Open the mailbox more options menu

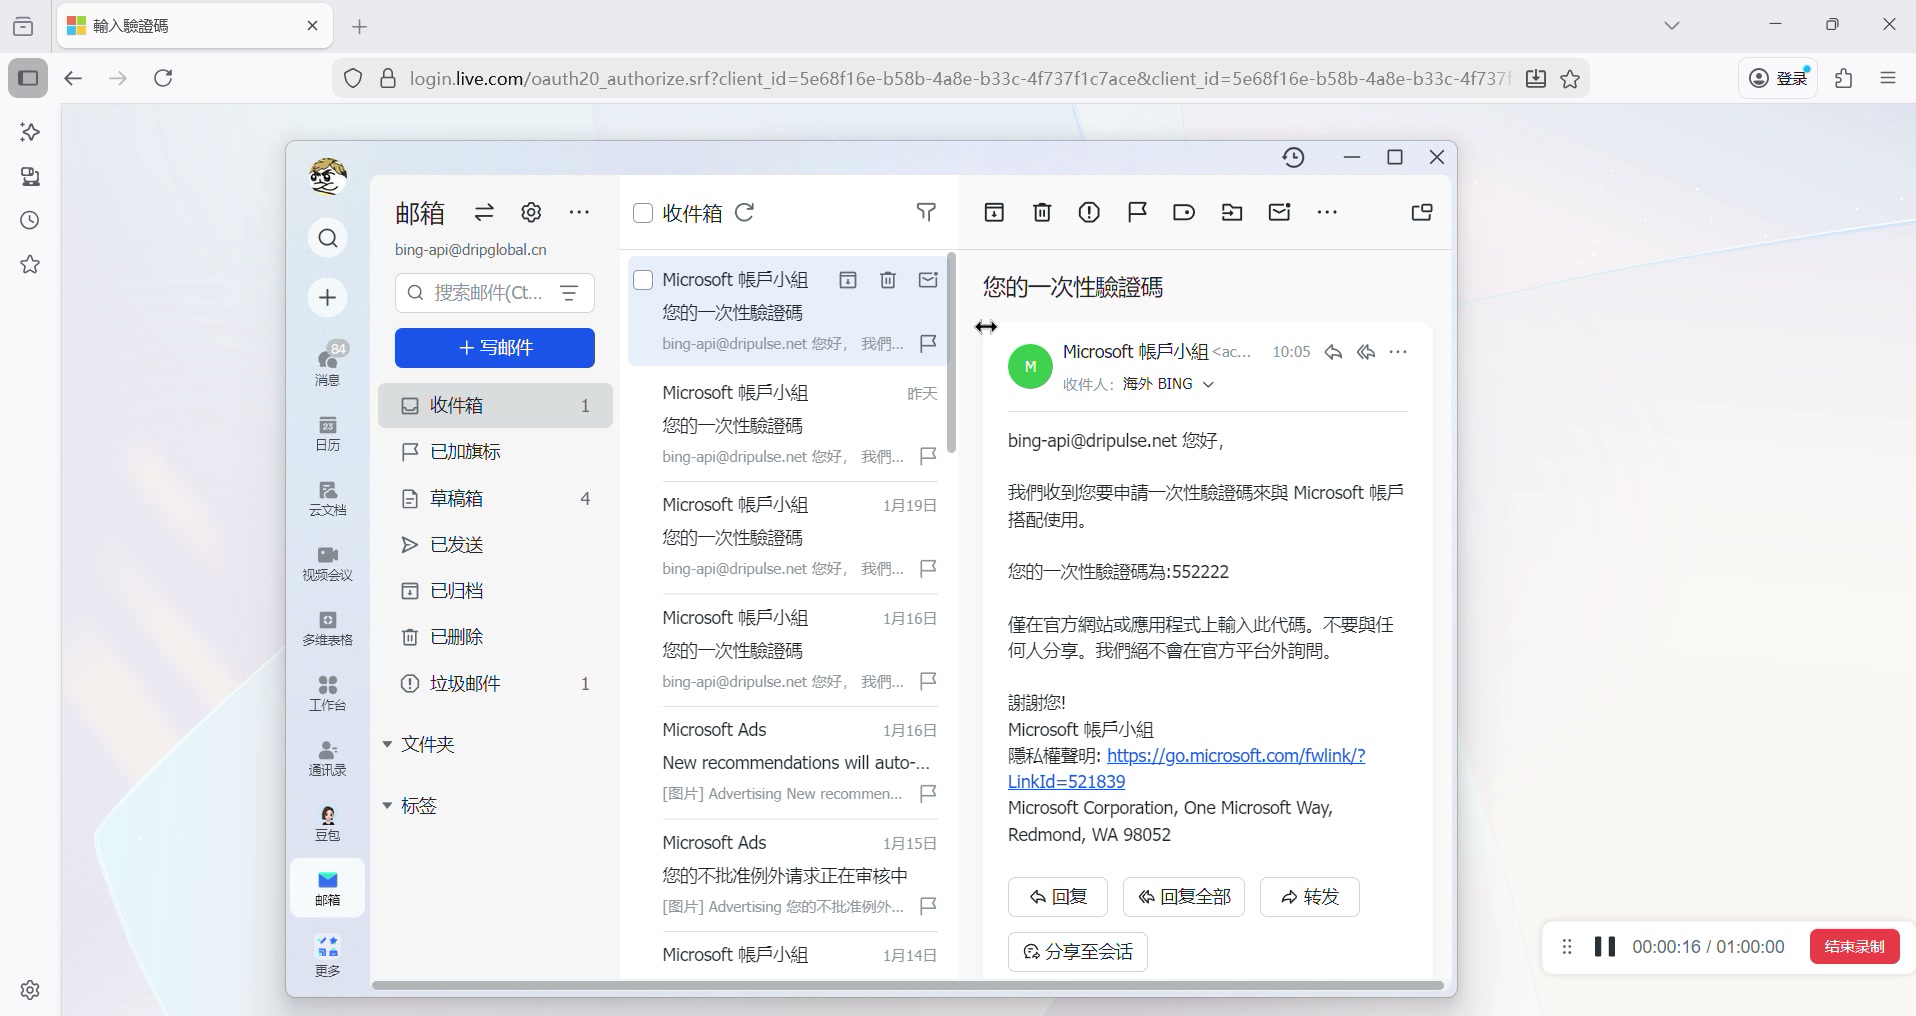tap(579, 212)
